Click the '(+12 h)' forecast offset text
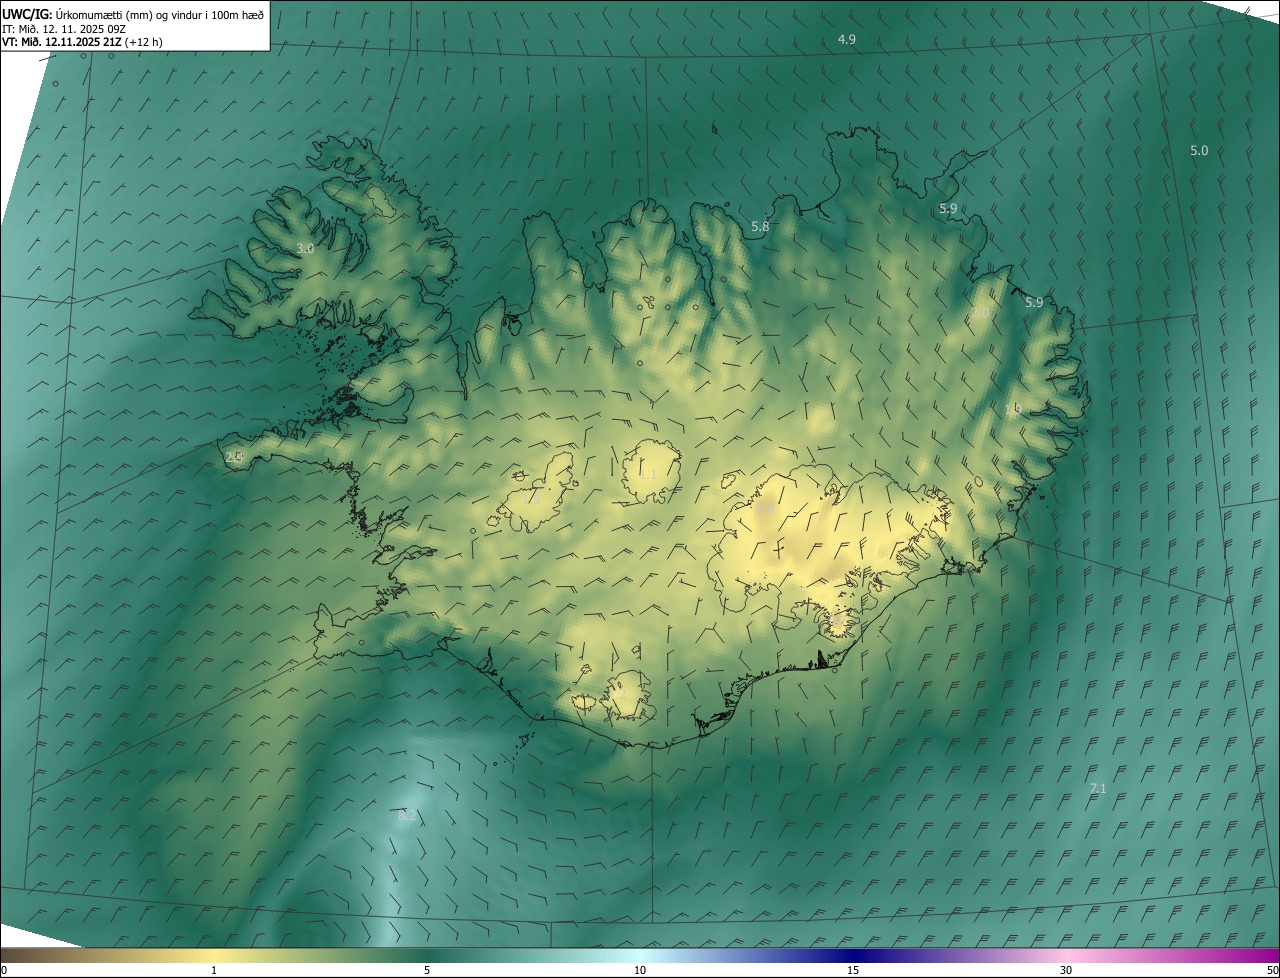Viewport: 1280px width, 978px height. coord(144,42)
